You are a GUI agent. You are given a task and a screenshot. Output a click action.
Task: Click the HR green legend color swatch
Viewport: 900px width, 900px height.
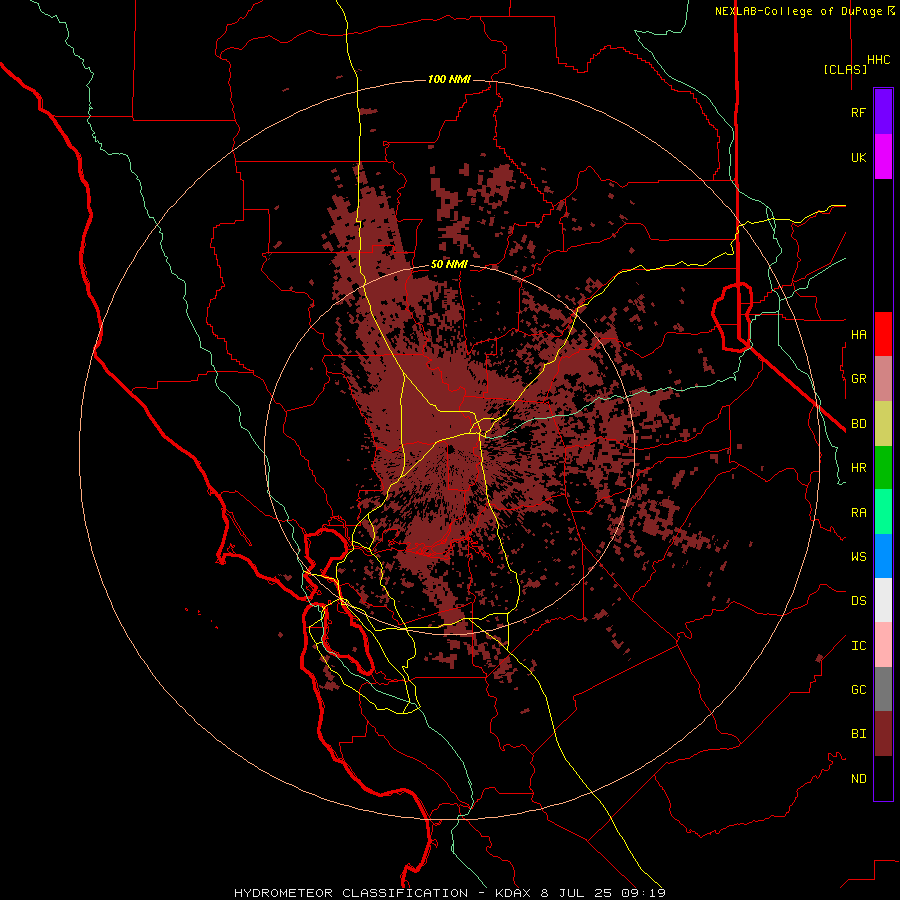click(883, 468)
